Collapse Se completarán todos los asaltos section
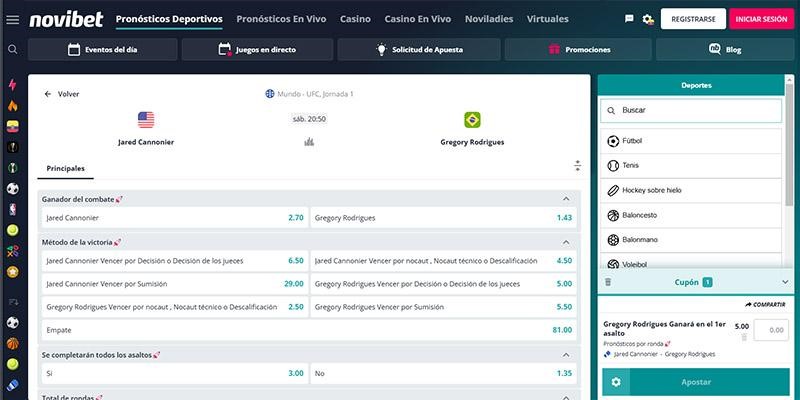The width and height of the screenshot is (800, 400). coord(566,355)
